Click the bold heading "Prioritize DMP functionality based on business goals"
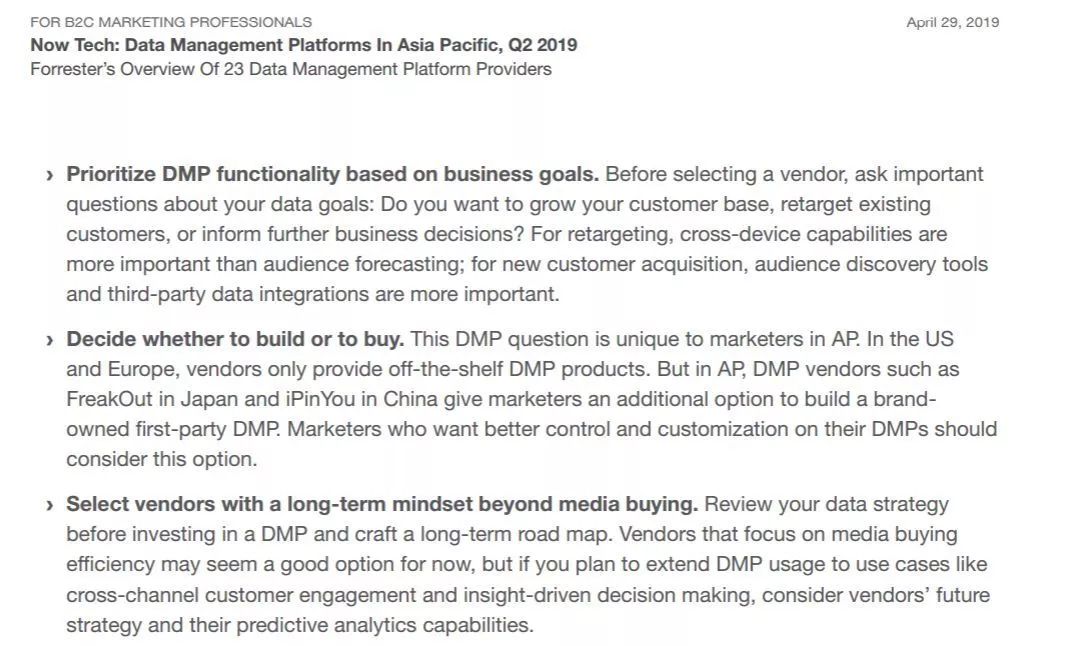Screen dimensions: 1067x646 [332, 174]
